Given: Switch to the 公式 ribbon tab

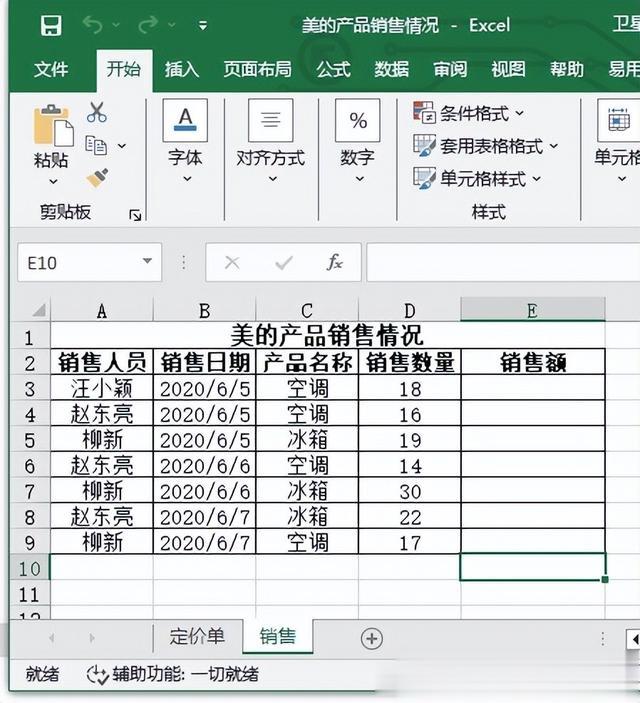Looking at the screenshot, I should click(x=333, y=69).
